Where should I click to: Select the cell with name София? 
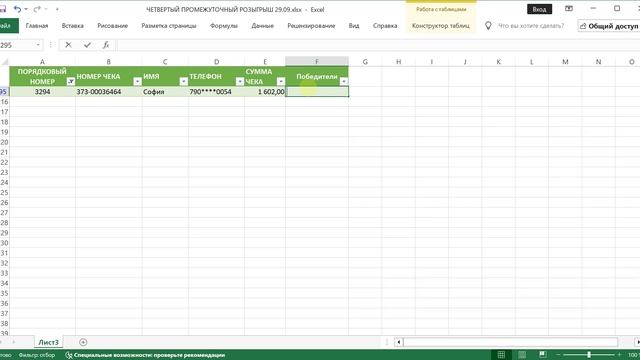(x=165, y=92)
